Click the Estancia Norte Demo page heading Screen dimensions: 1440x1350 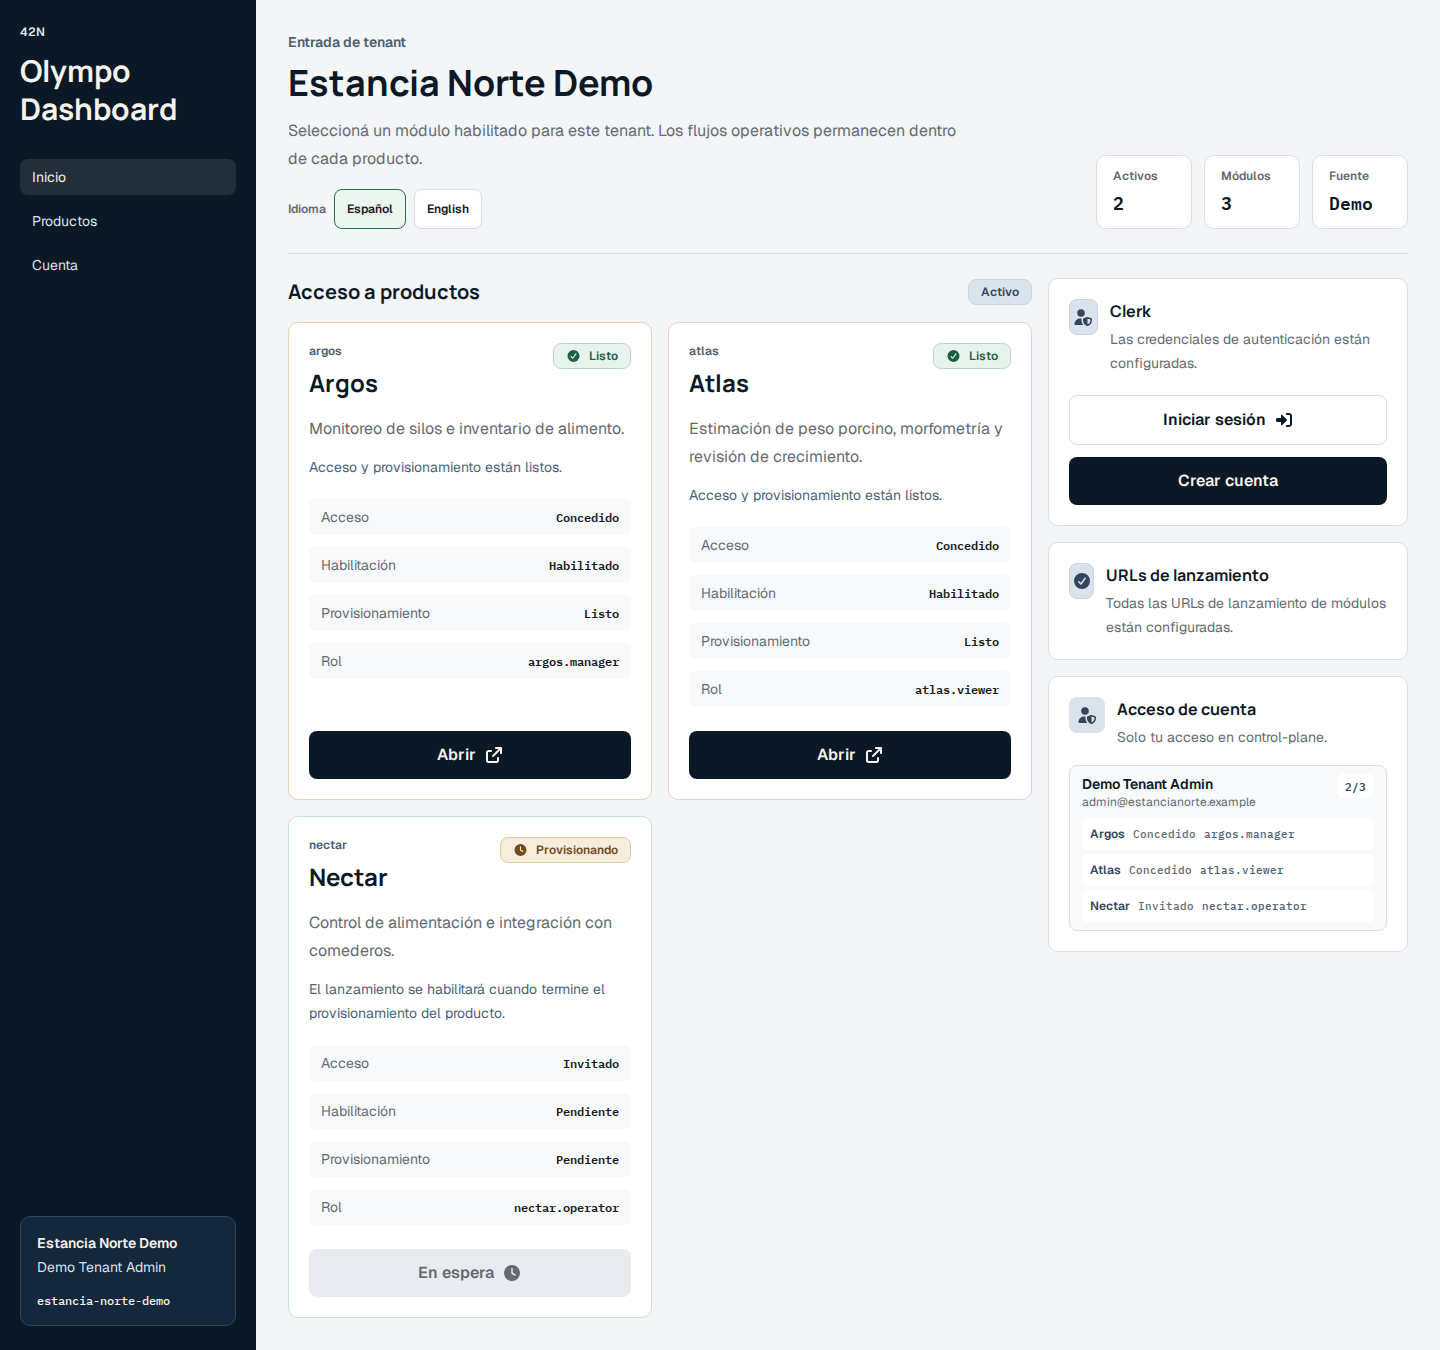coord(470,83)
